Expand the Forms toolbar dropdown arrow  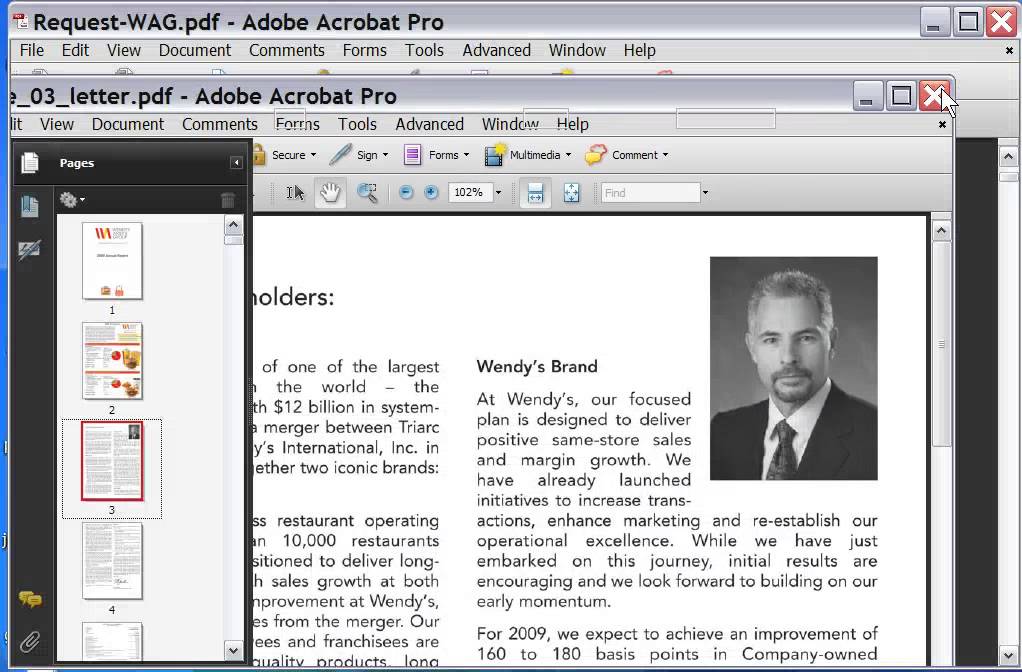coord(466,155)
